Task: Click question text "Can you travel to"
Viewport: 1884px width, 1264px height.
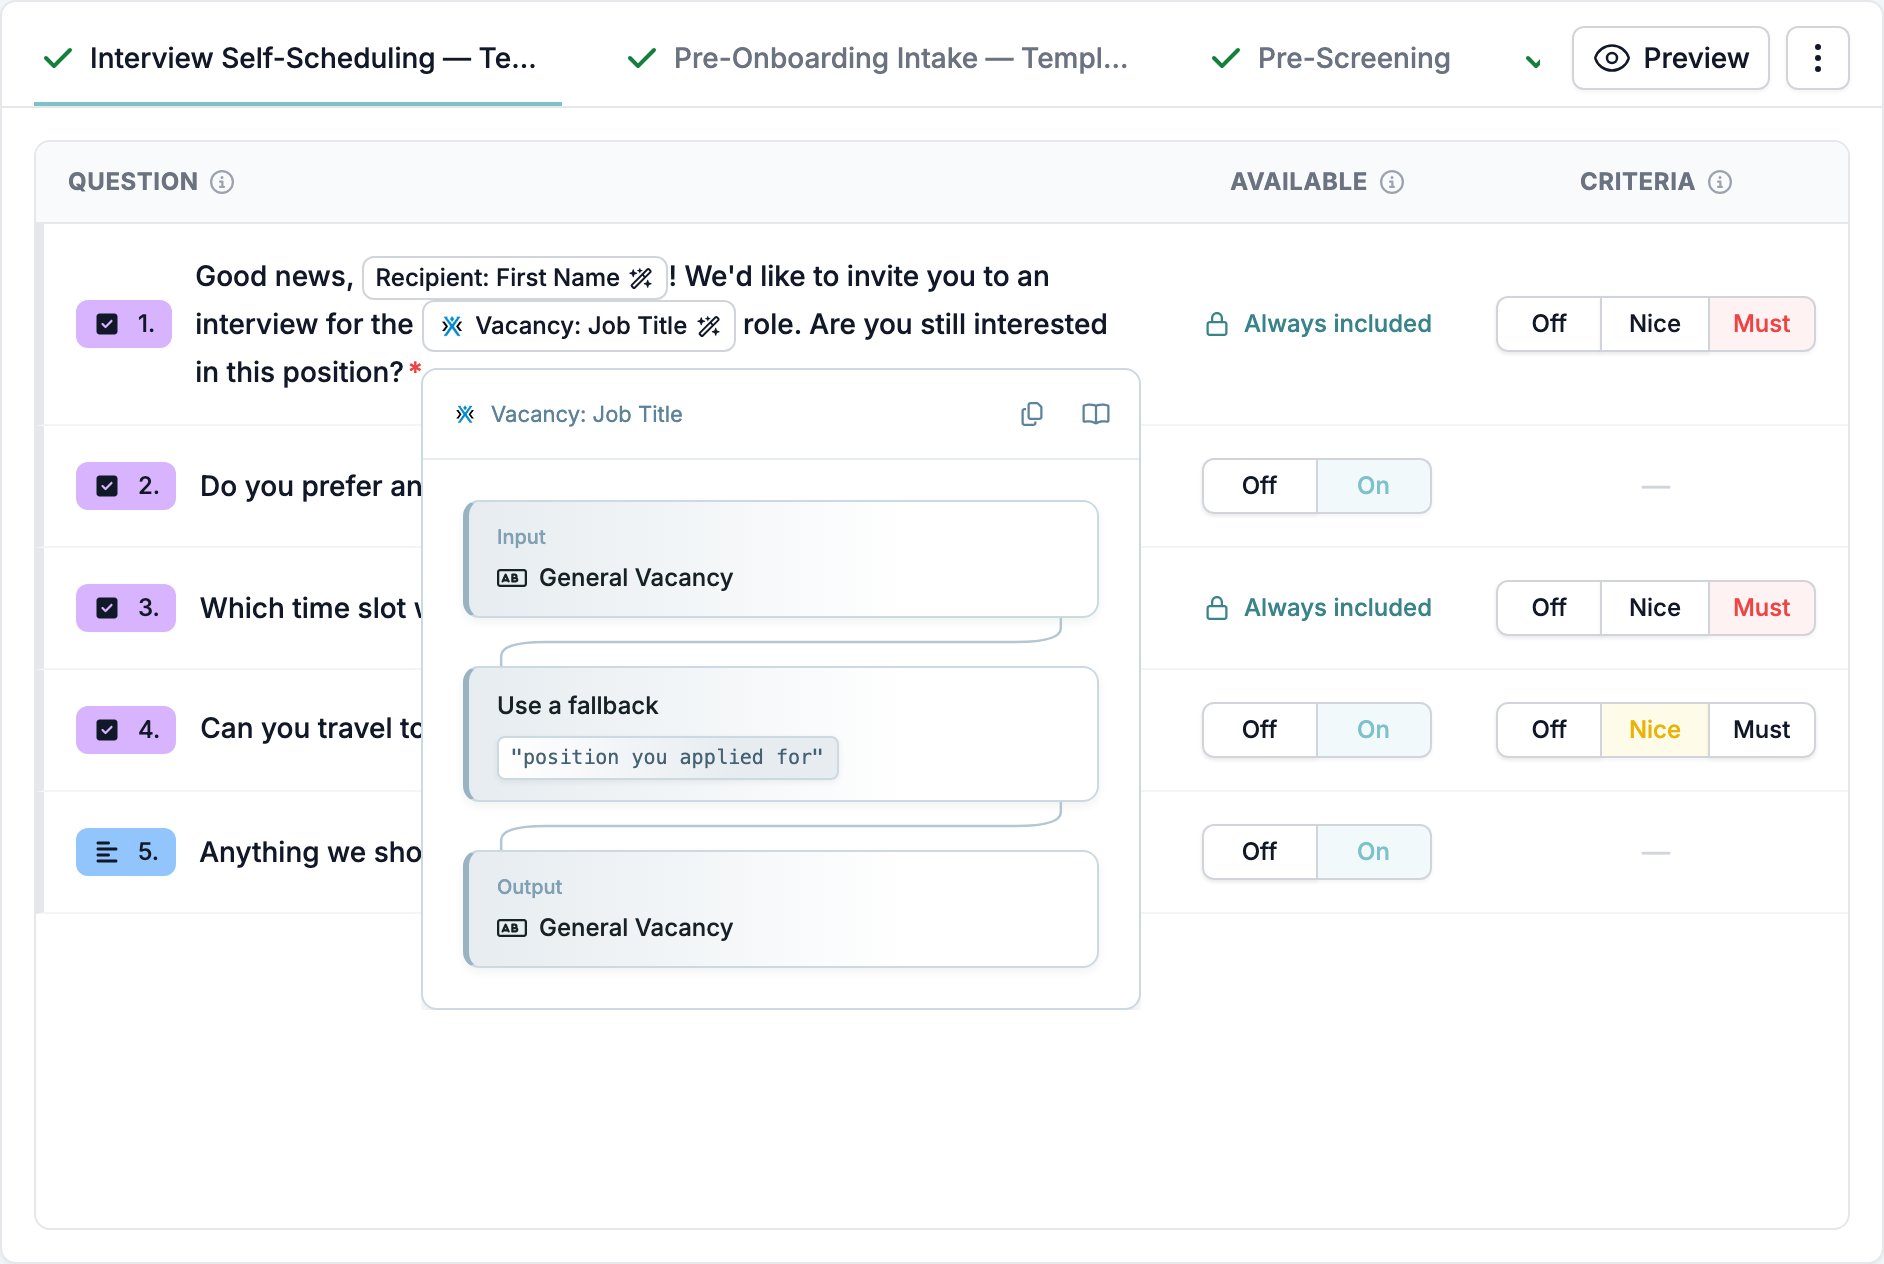Action: pos(311,729)
